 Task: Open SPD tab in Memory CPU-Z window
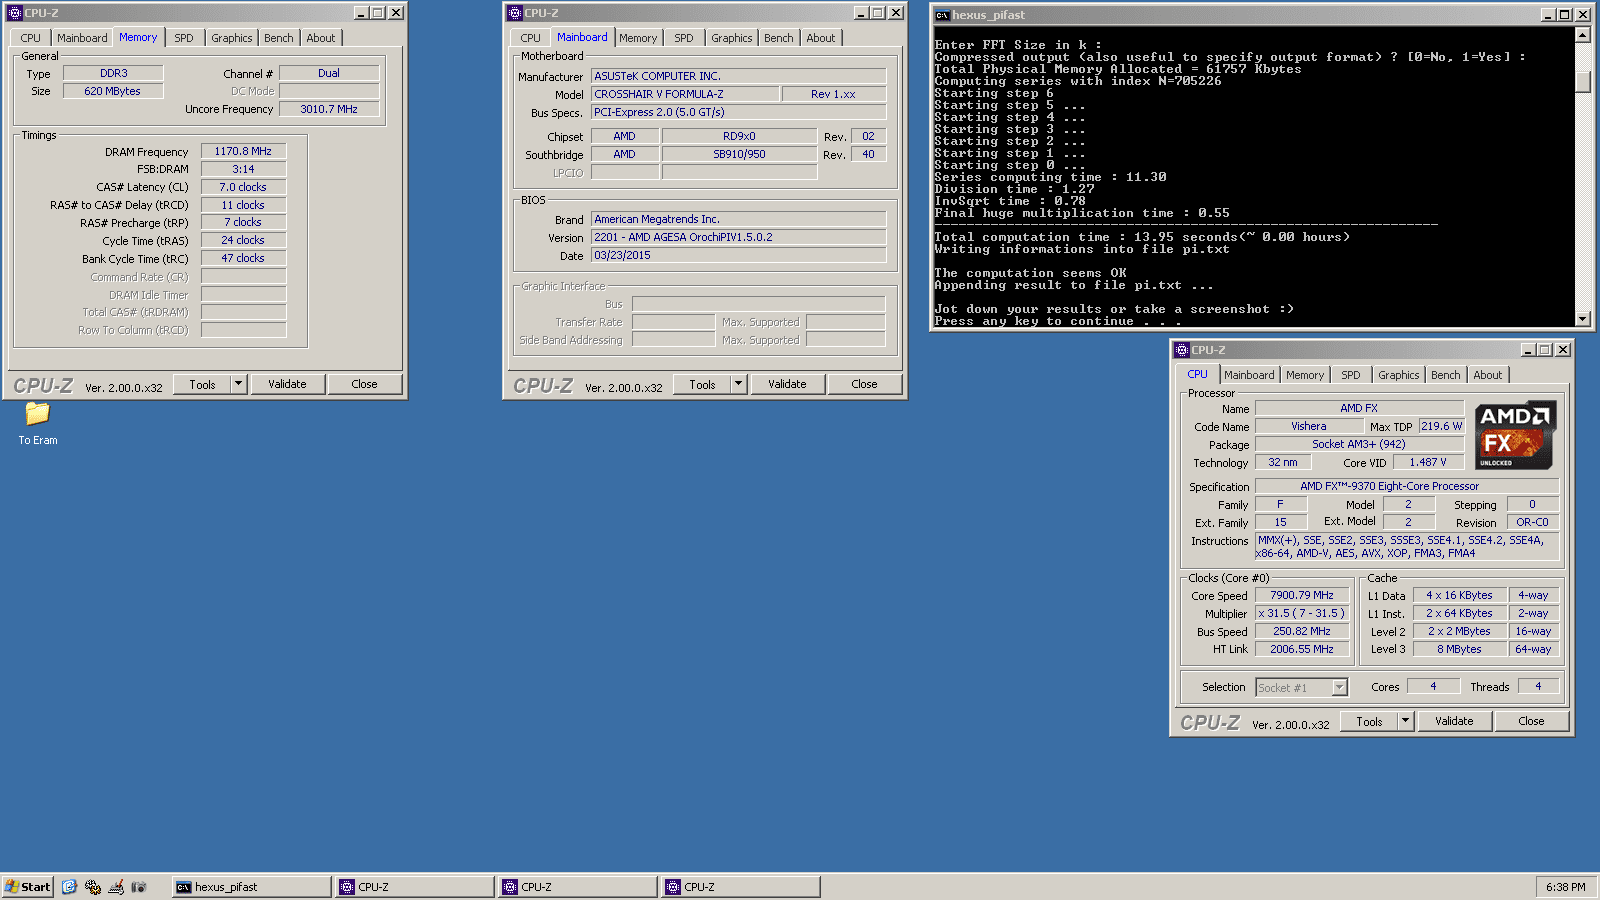coord(184,38)
